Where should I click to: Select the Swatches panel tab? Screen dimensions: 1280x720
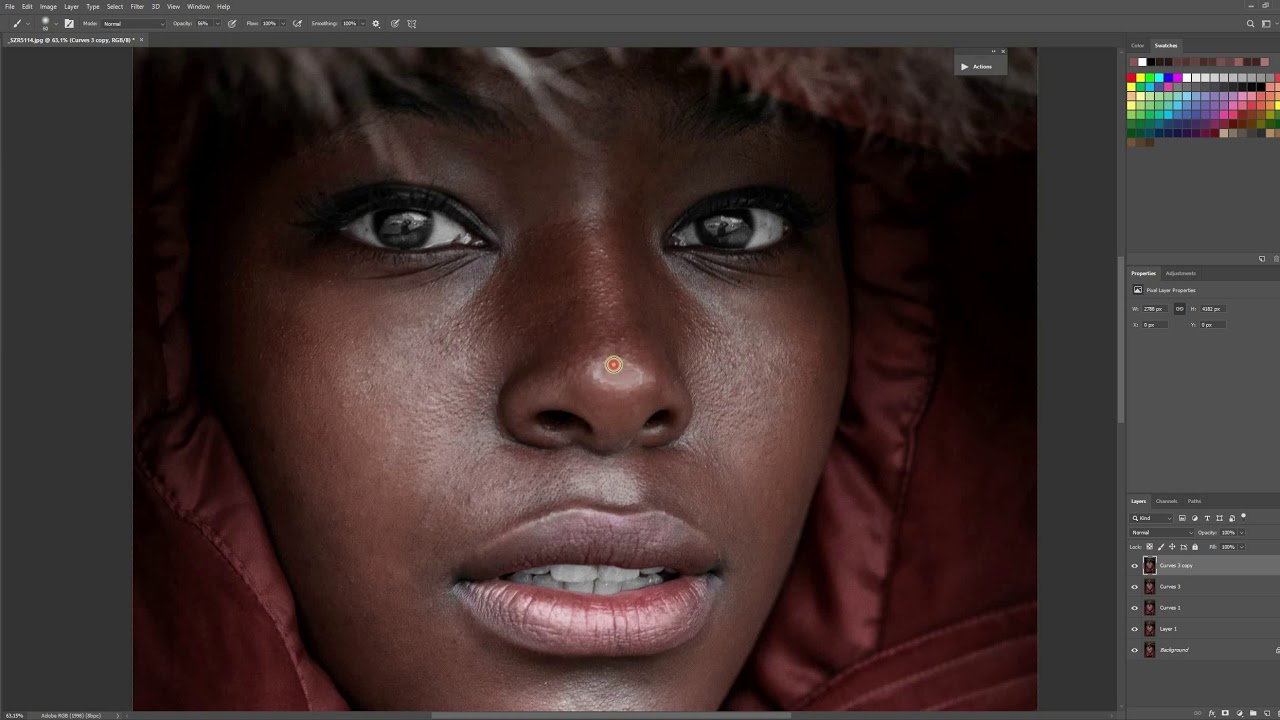click(1166, 45)
